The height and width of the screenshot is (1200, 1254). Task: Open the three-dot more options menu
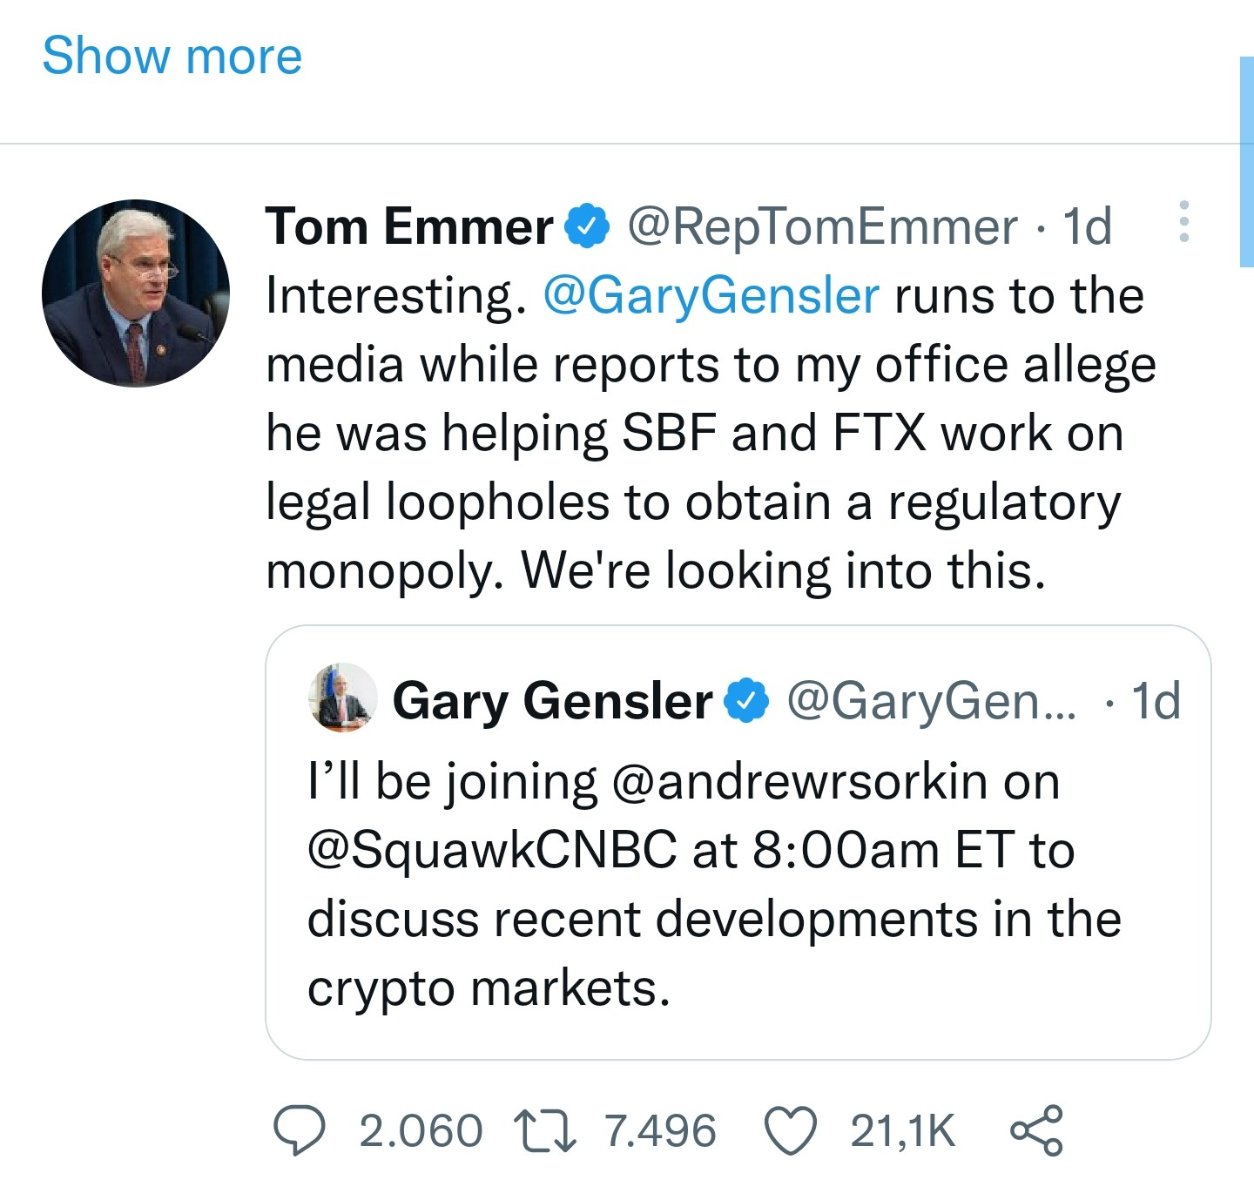click(x=1184, y=222)
